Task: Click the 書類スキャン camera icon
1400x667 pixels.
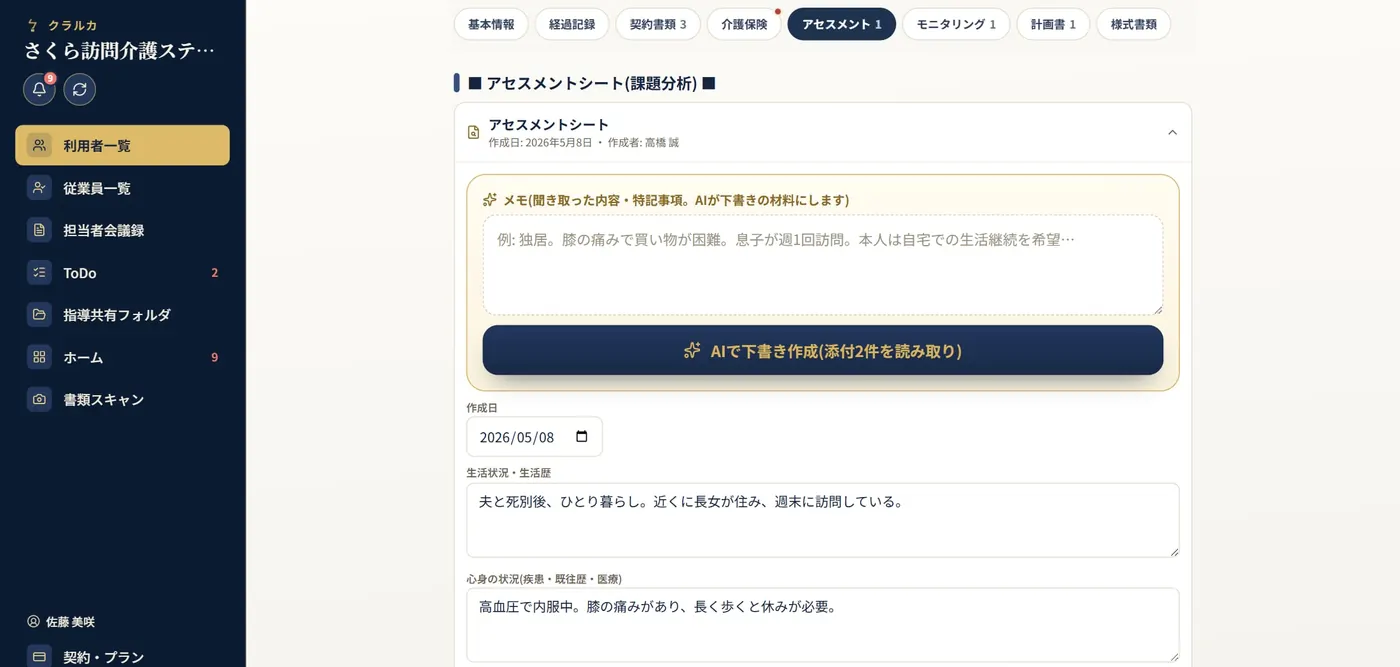Action: coord(39,399)
